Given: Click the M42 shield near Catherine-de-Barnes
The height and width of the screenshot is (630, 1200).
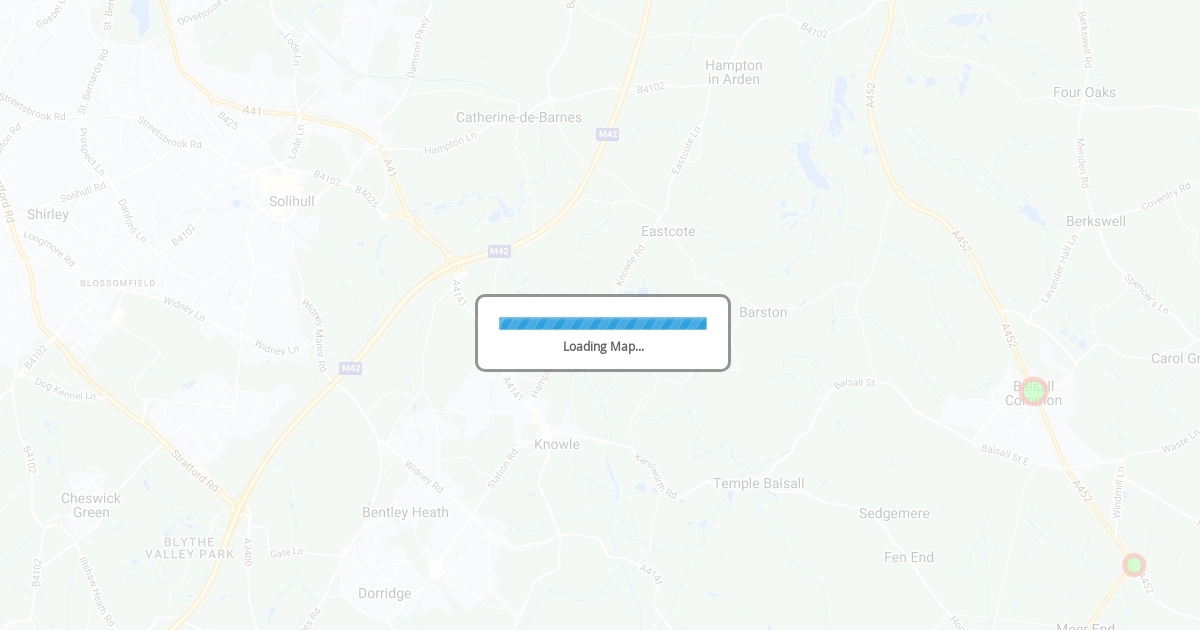Looking at the screenshot, I should click(x=607, y=134).
